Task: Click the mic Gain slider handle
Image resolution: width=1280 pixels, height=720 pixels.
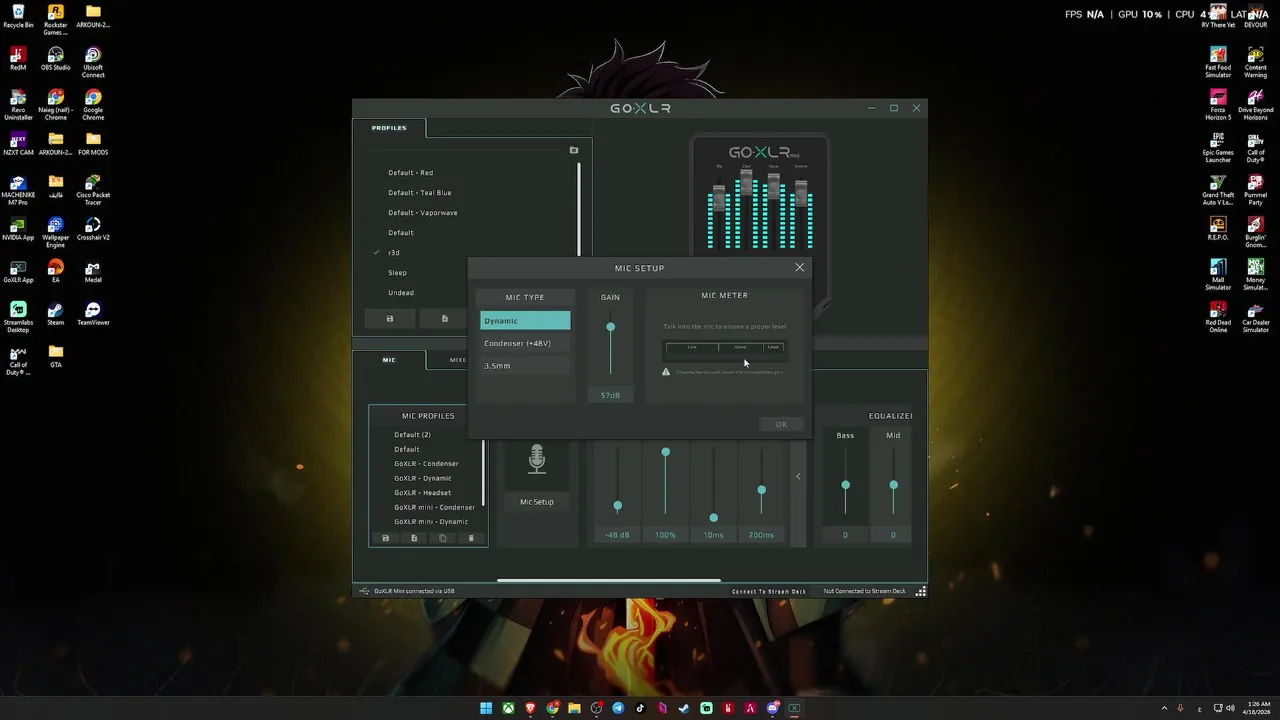Action: click(610, 327)
